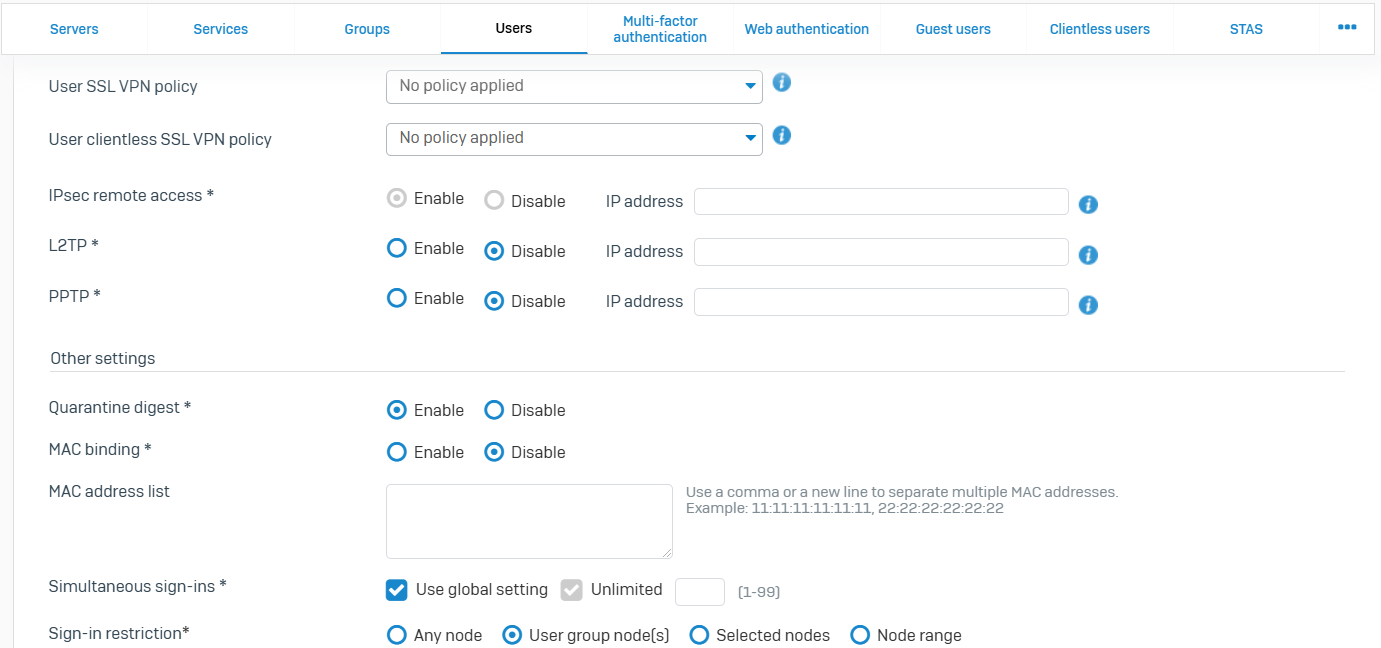Click info icon beside User SSL VPN policy

pos(782,83)
